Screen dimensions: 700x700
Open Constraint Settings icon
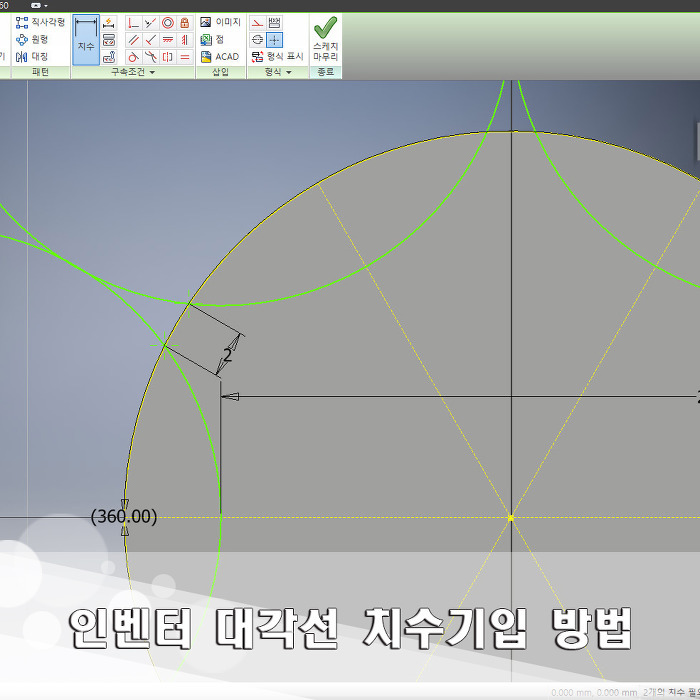click(109, 57)
